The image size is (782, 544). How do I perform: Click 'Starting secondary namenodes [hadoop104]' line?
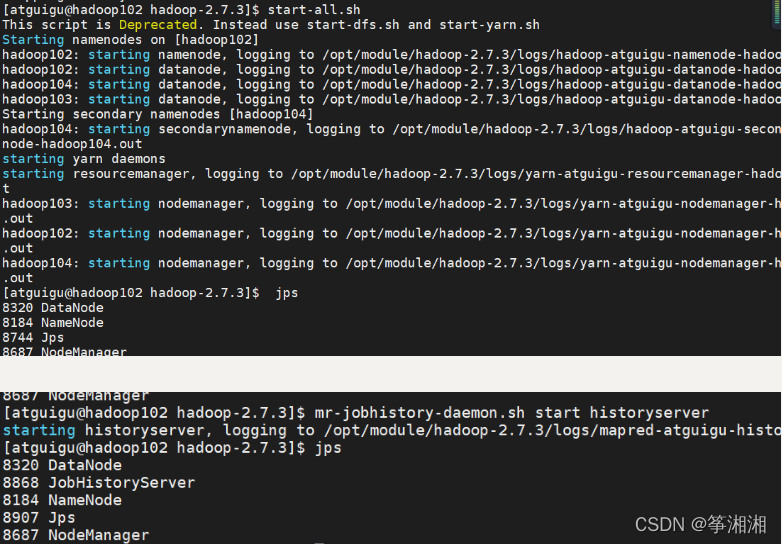[158, 114]
